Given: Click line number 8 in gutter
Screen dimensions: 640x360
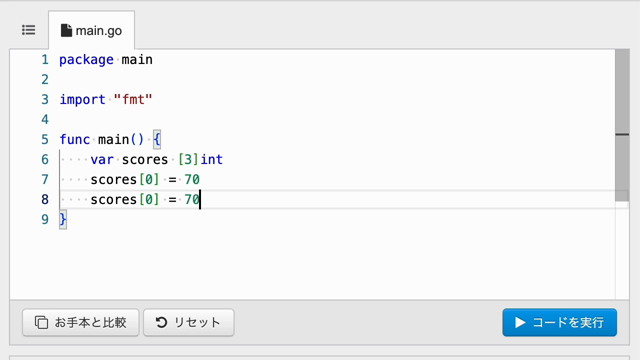Looking at the screenshot, I should tap(45, 200).
